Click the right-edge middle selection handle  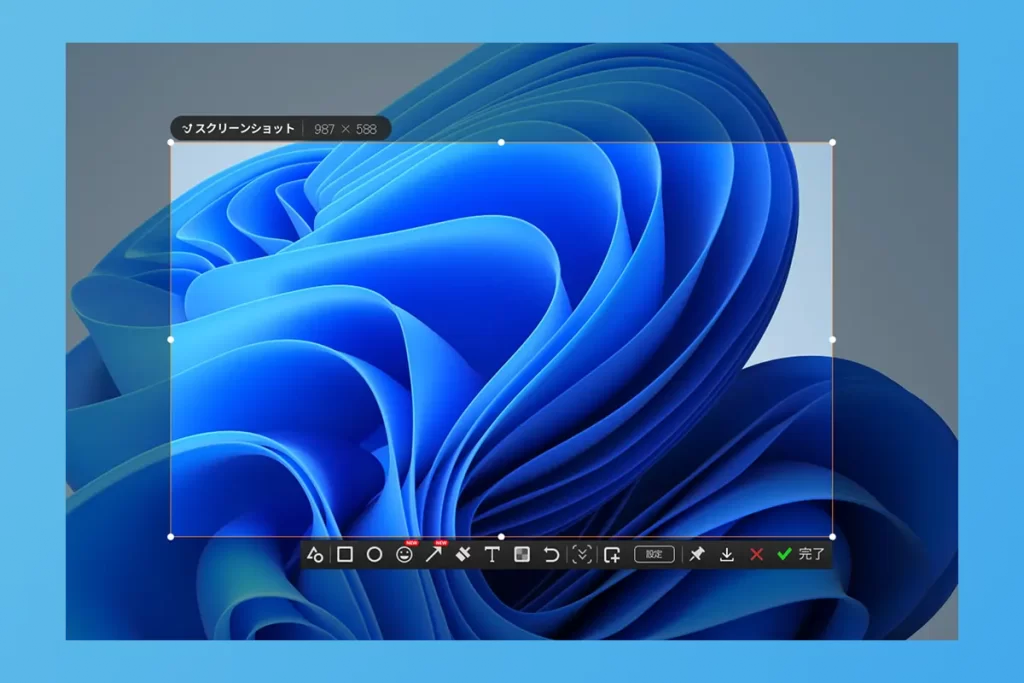coord(832,340)
